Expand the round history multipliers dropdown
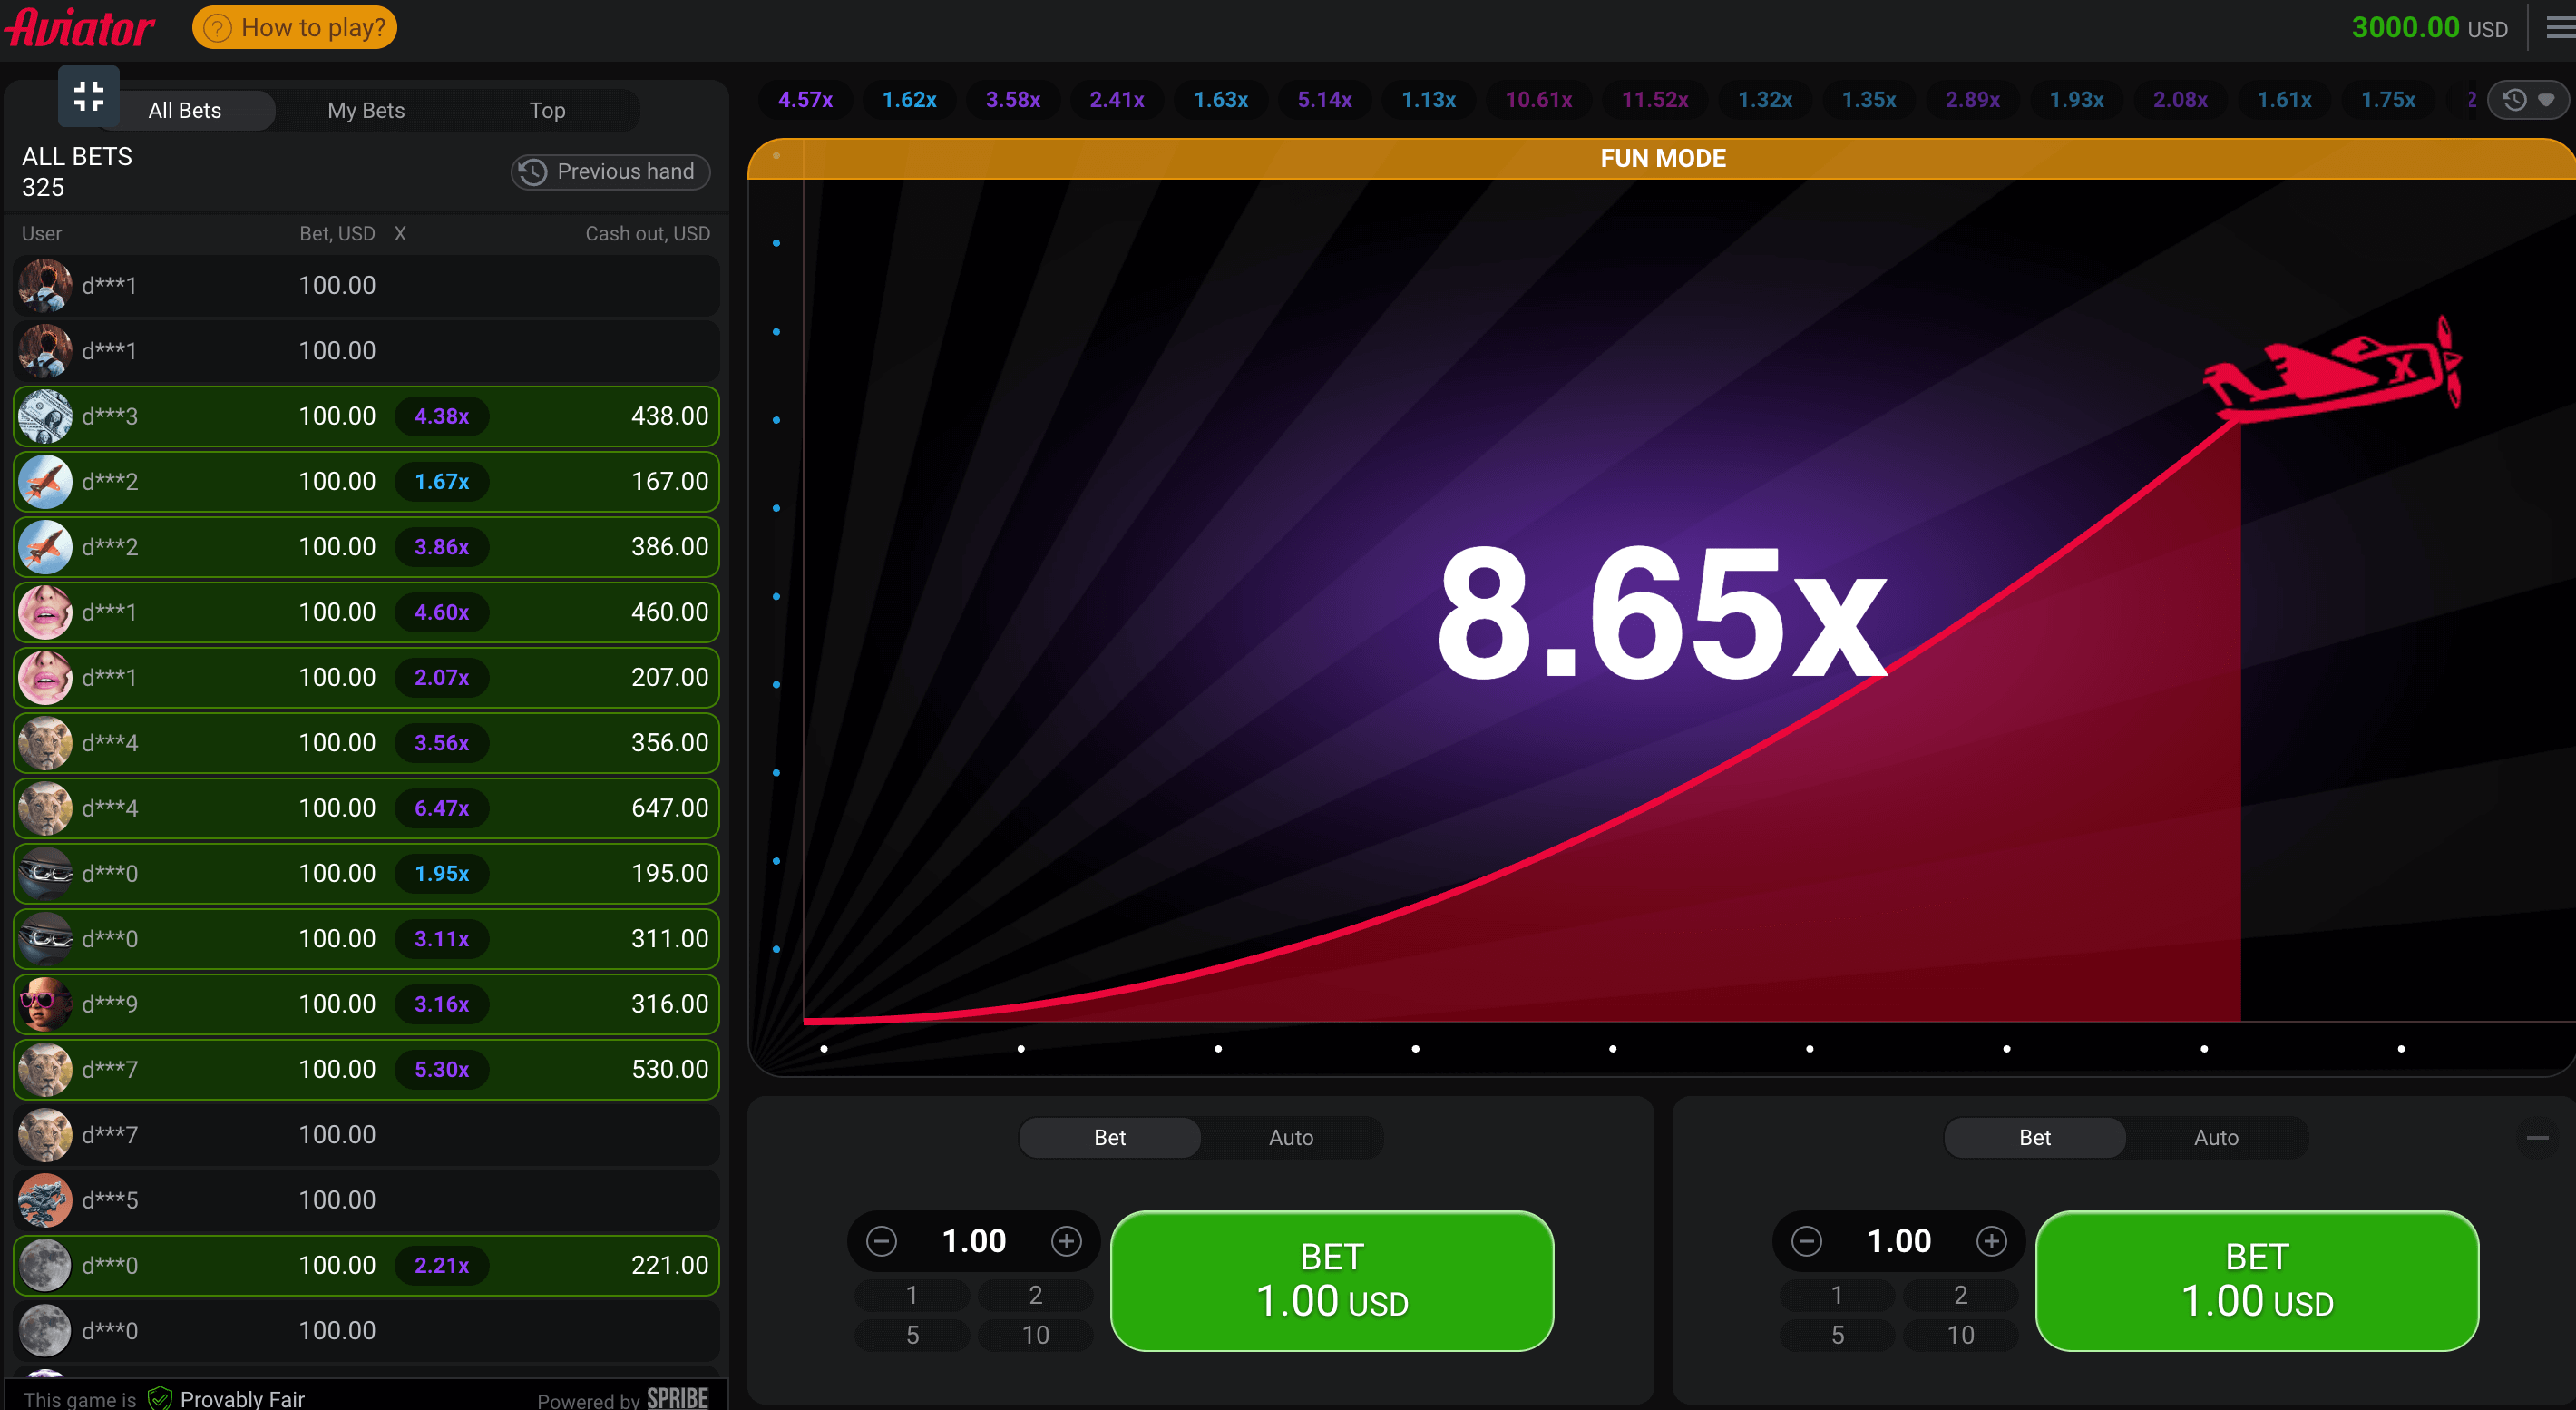This screenshot has width=2576, height=1410. [2529, 100]
